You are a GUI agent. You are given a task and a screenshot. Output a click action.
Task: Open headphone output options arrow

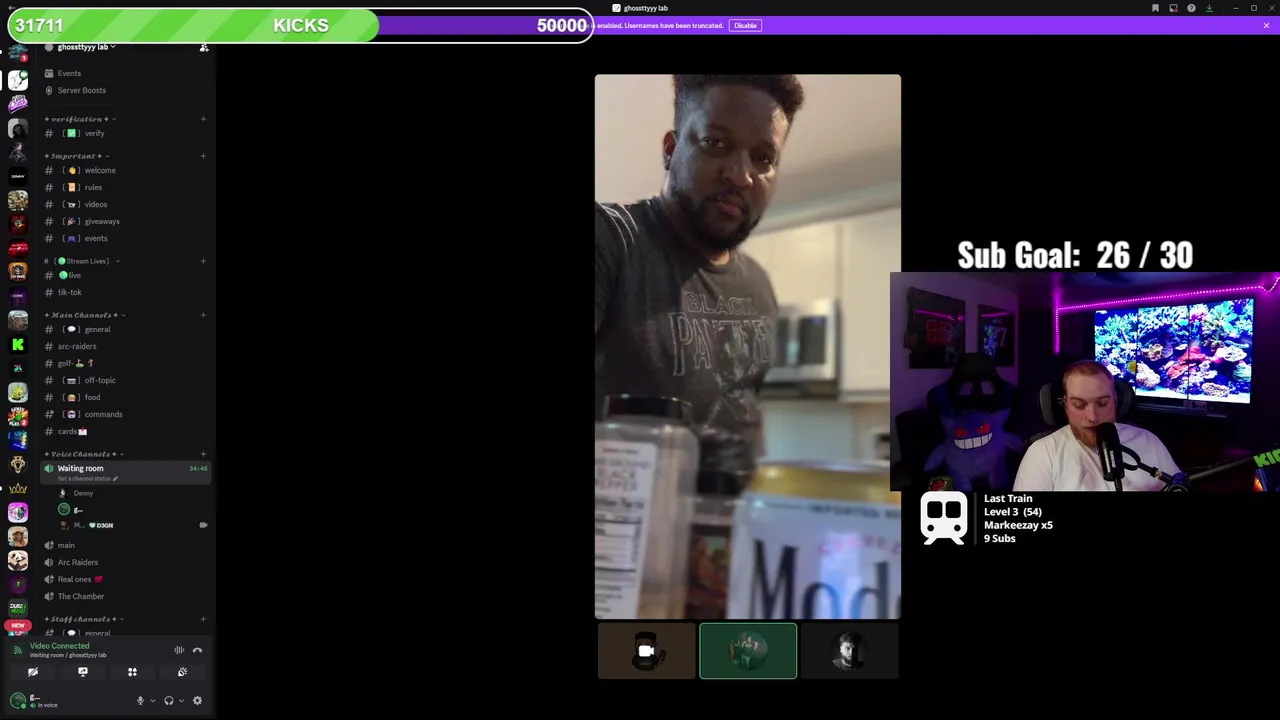pos(181,701)
